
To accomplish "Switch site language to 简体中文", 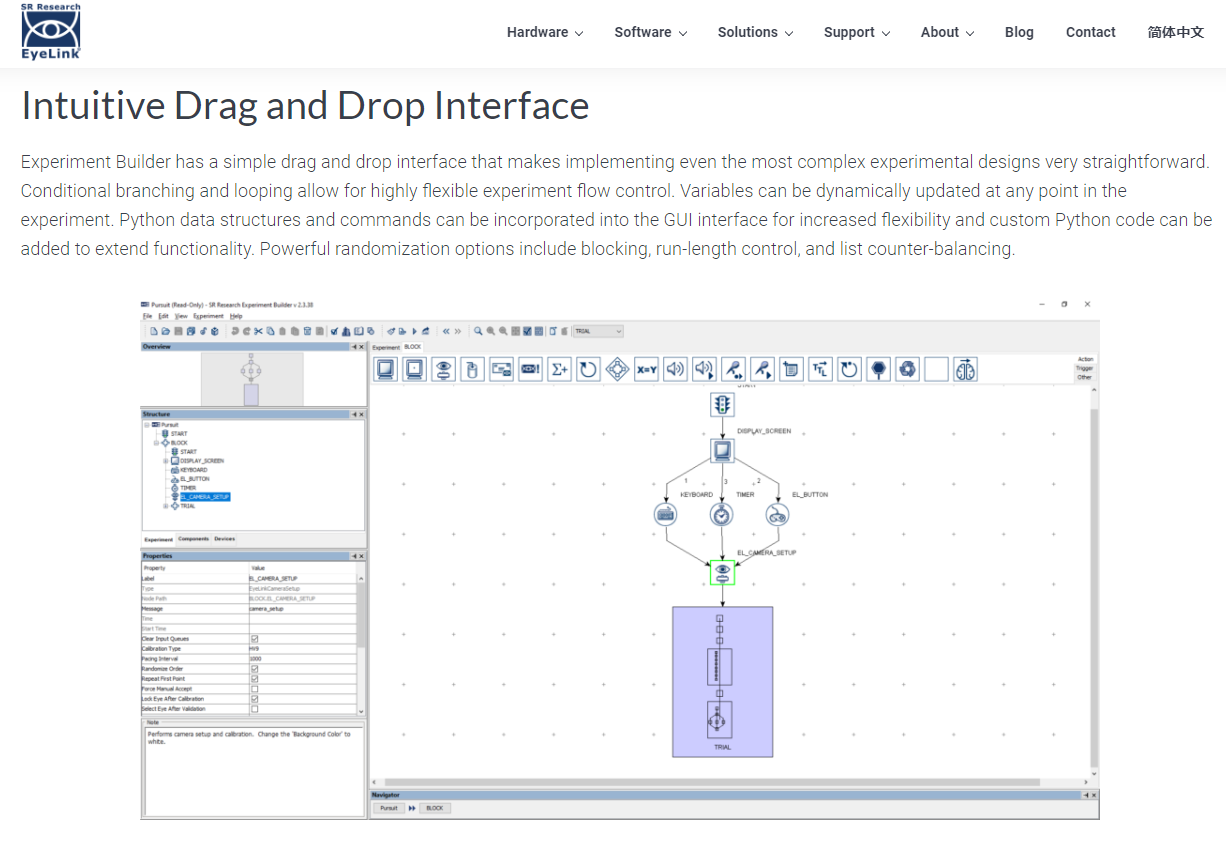I will tap(1176, 32).
